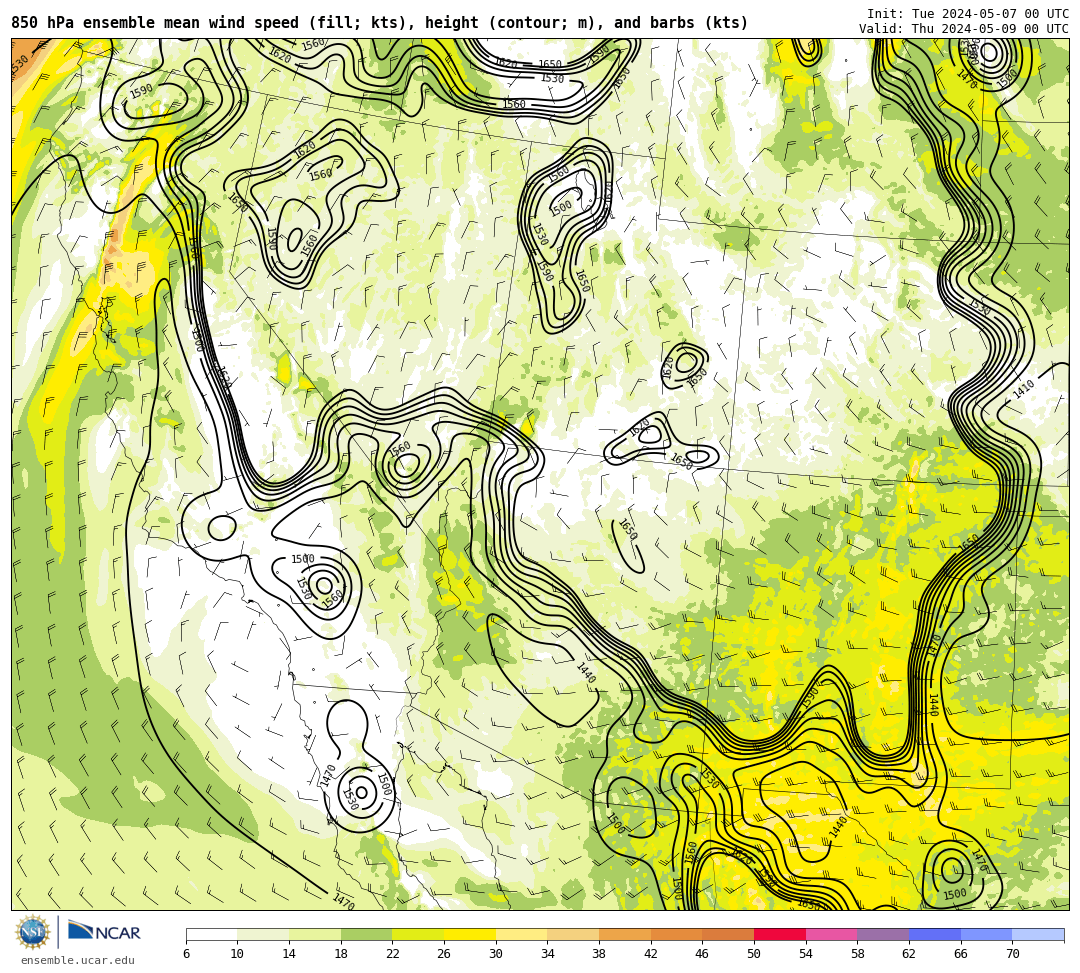The image size is (1080, 973).
Task: Click the colorbar tick label 42
Action: tap(651, 954)
